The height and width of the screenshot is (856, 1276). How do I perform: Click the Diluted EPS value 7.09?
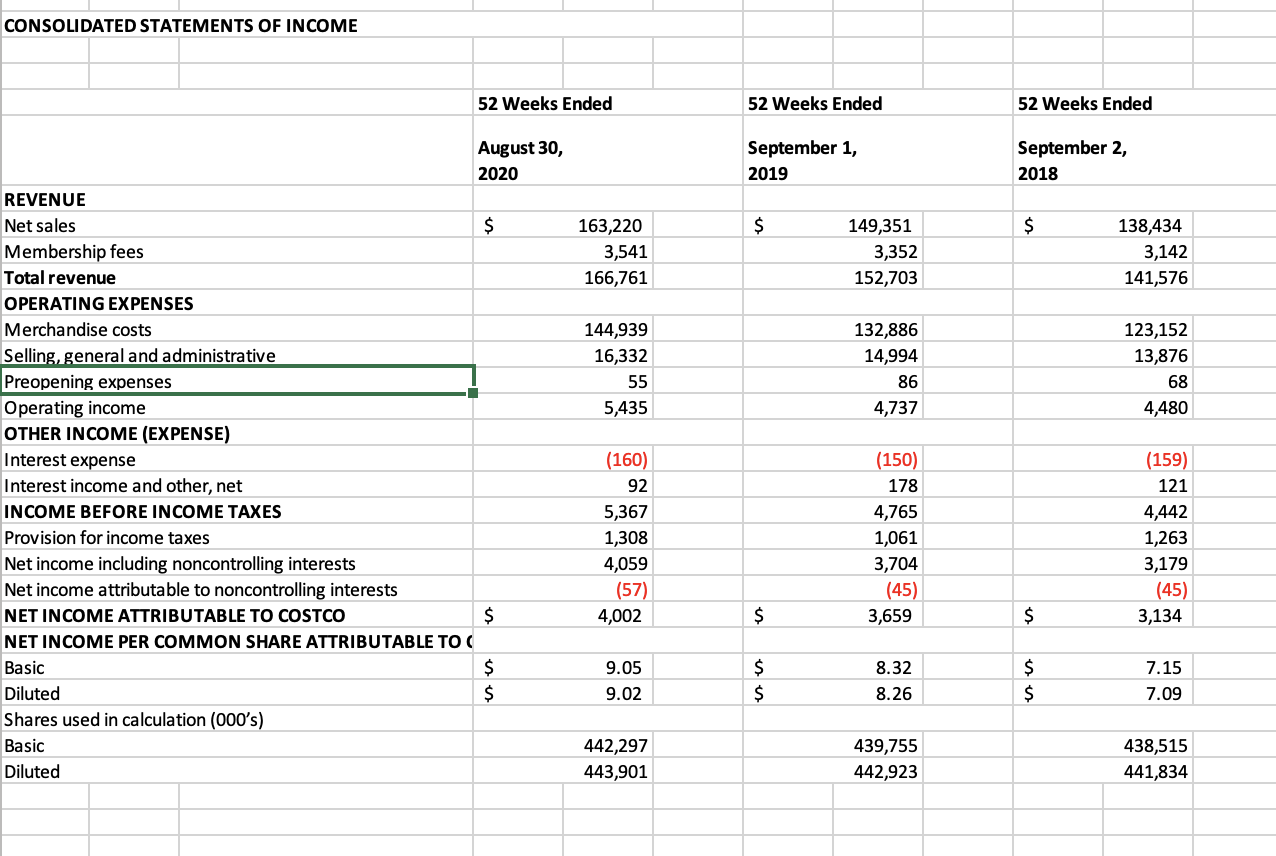click(x=1120, y=693)
